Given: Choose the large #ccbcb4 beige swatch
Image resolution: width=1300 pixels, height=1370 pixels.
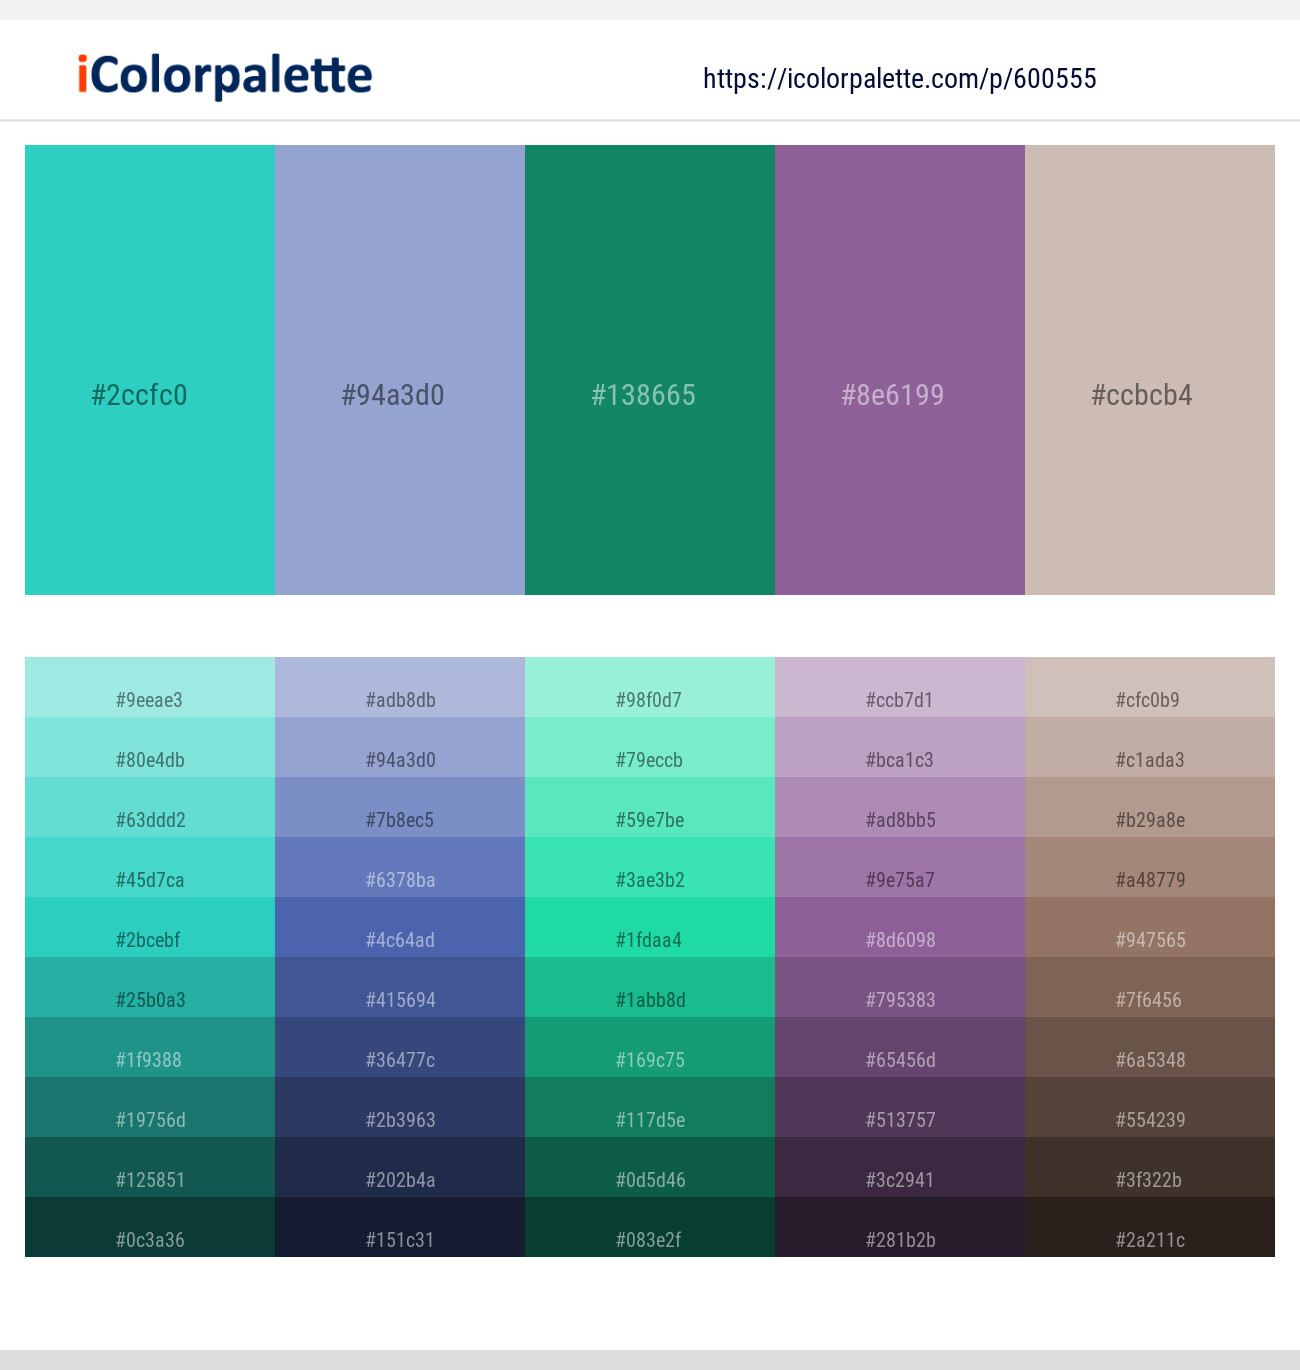Looking at the screenshot, I should point(1150,370).
